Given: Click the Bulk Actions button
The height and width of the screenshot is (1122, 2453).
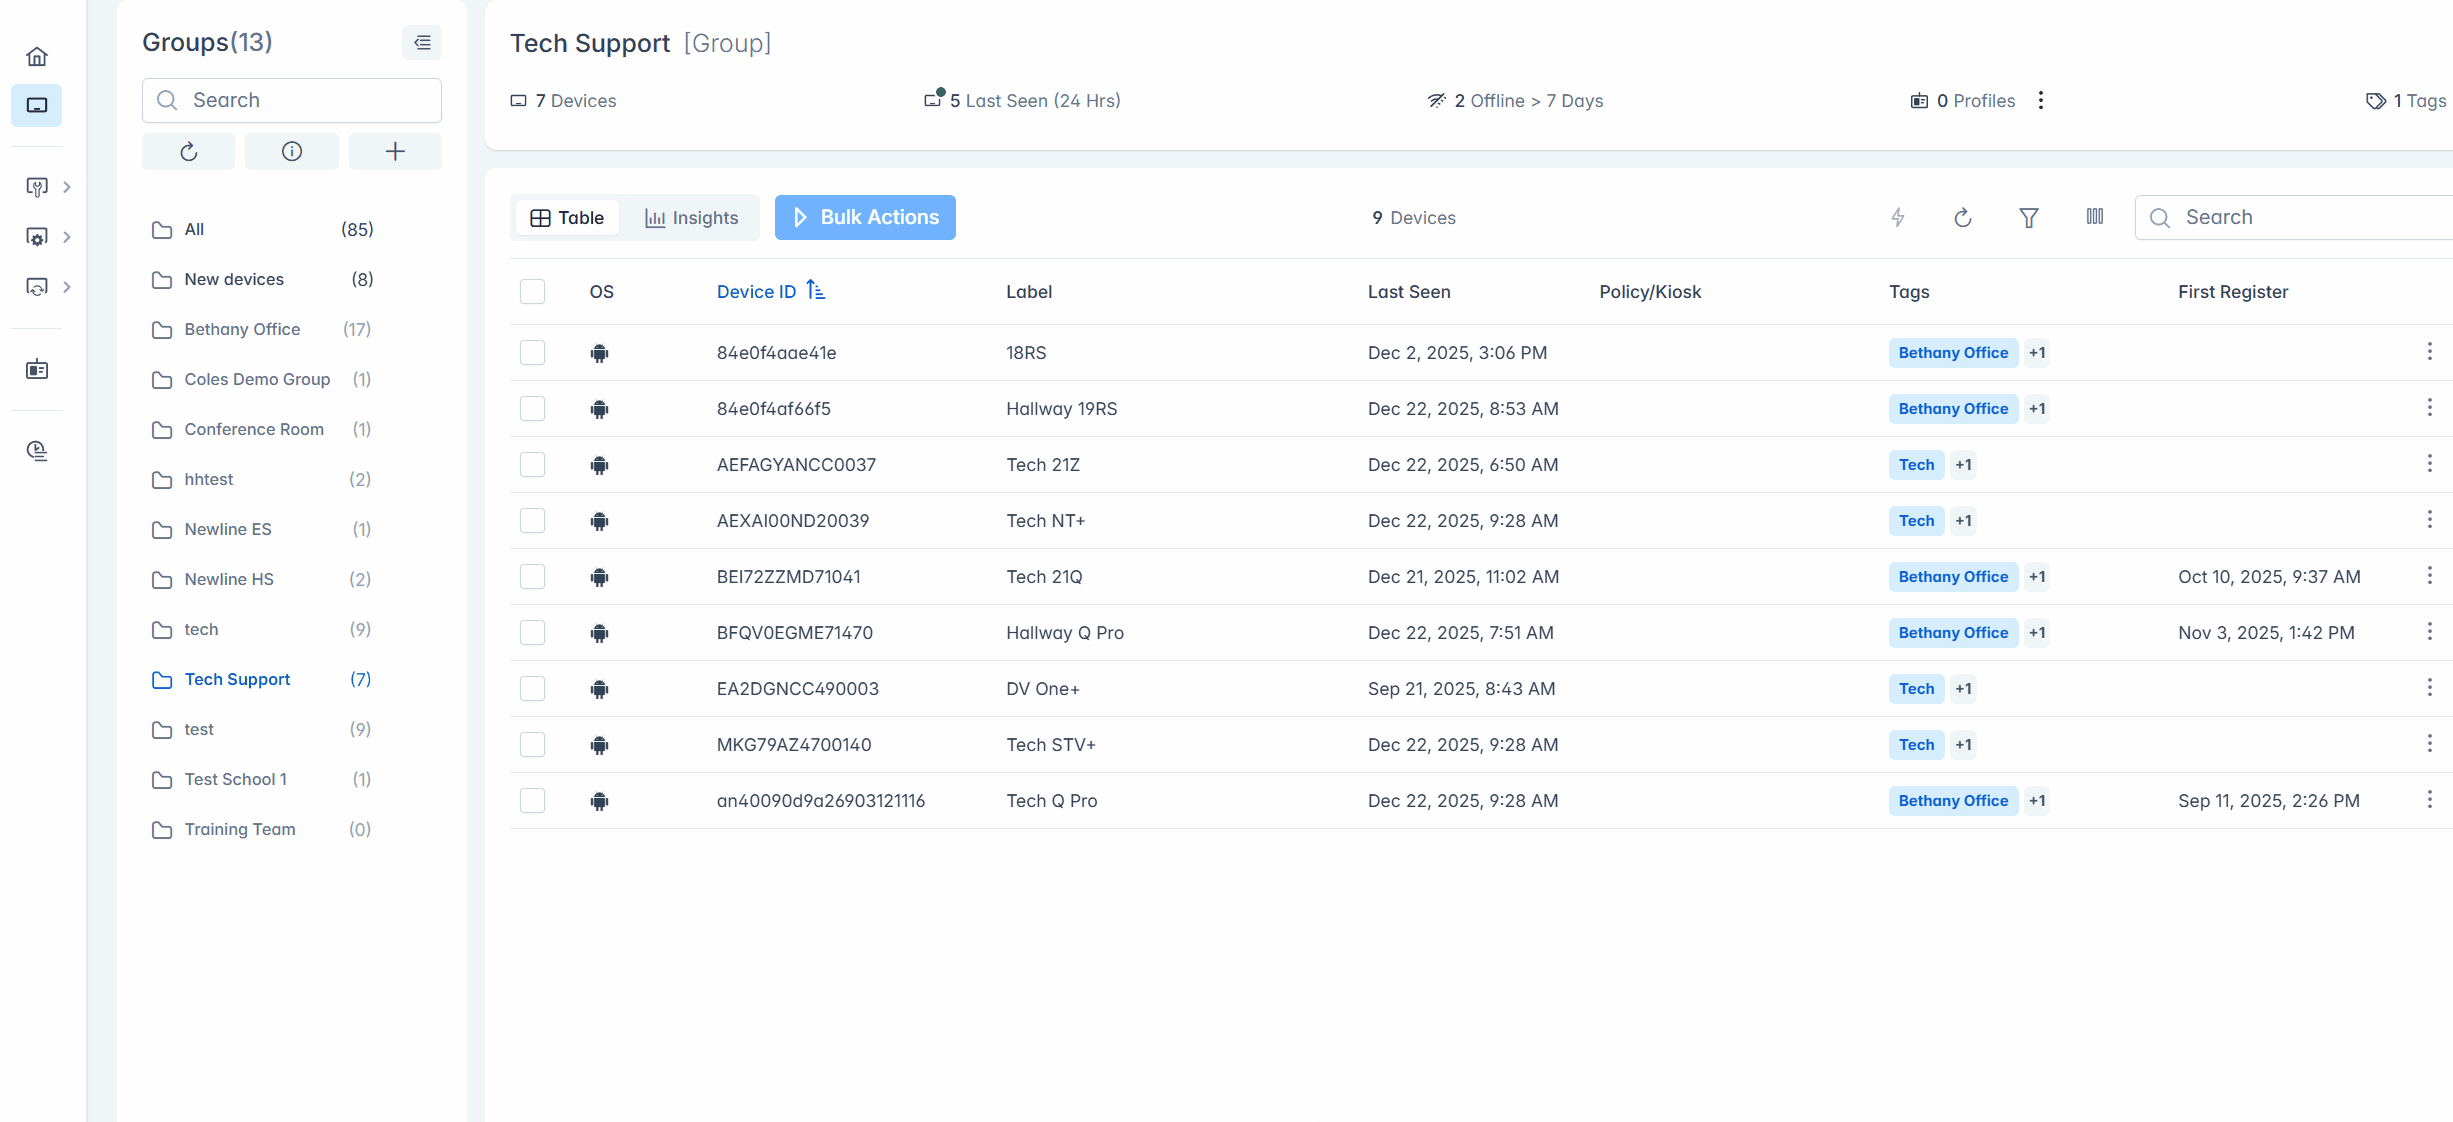Looking at the screenshot, I should [865, 217].
